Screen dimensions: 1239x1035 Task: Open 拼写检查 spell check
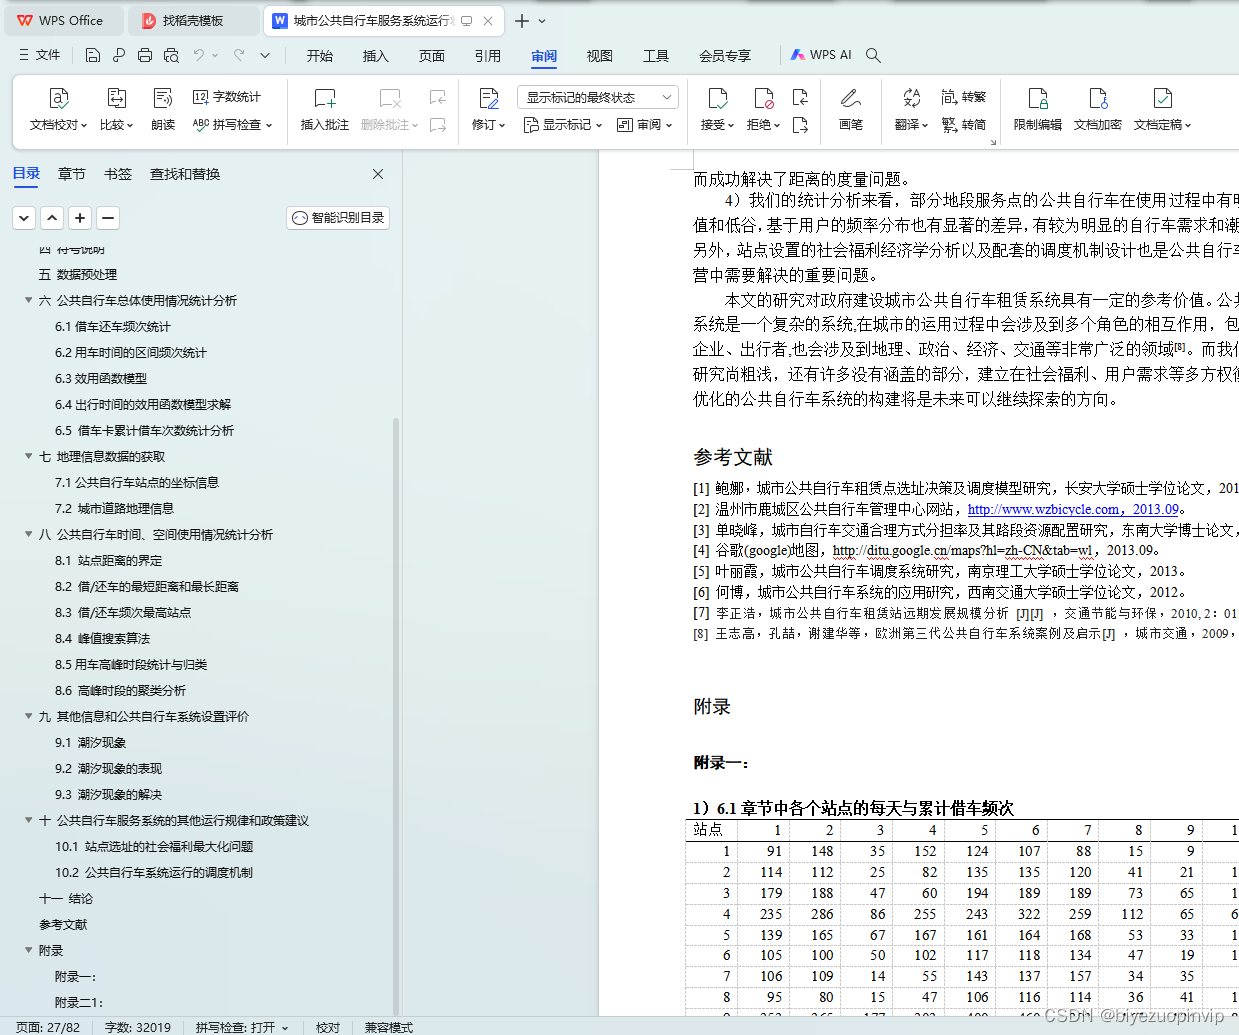tap(232, 125)
